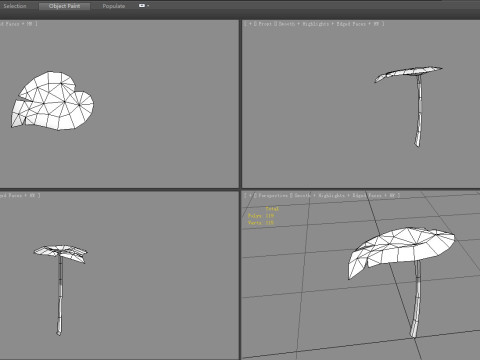Click the Polys count statistic text
This screenshot has width=480, height=360.
coord(261,216)
